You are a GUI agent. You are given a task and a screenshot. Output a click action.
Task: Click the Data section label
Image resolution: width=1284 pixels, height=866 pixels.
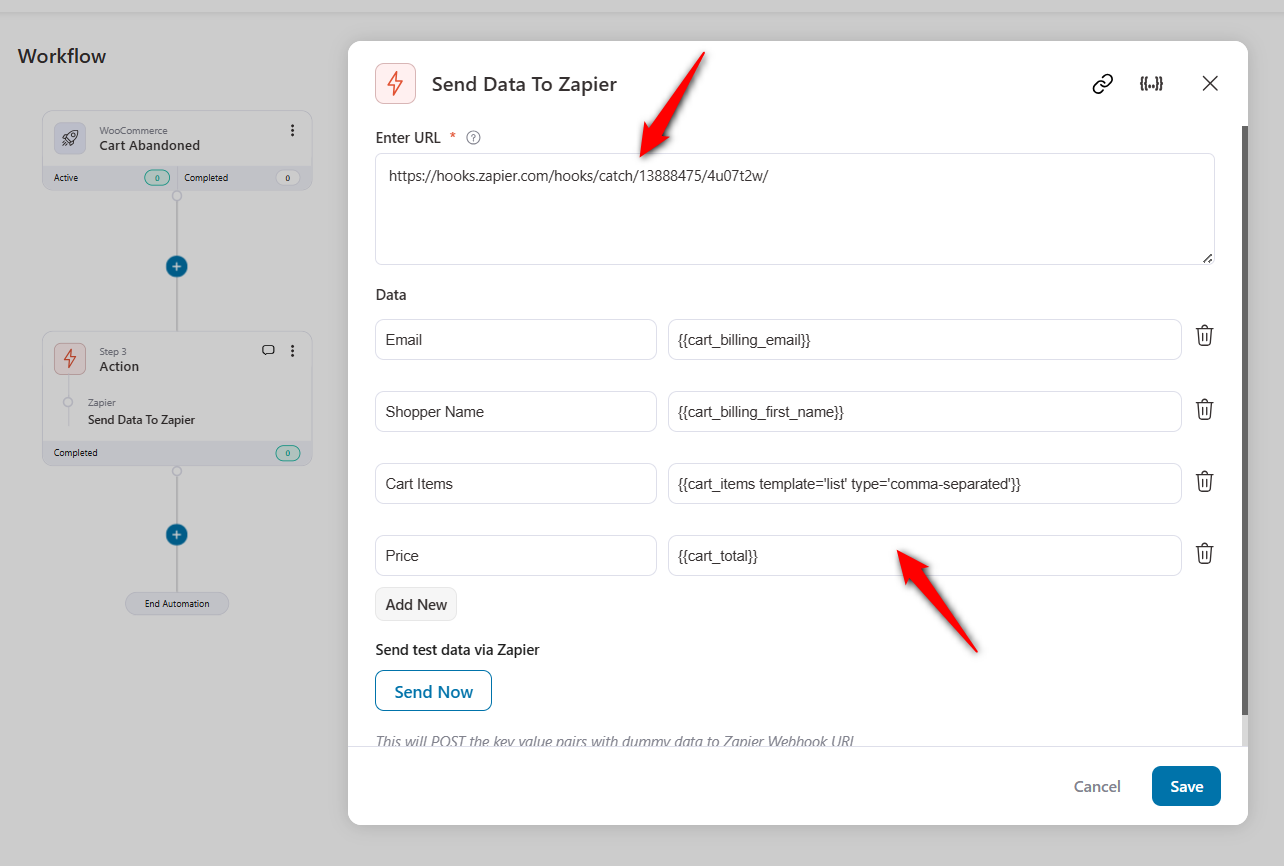(x=391, y=295)
